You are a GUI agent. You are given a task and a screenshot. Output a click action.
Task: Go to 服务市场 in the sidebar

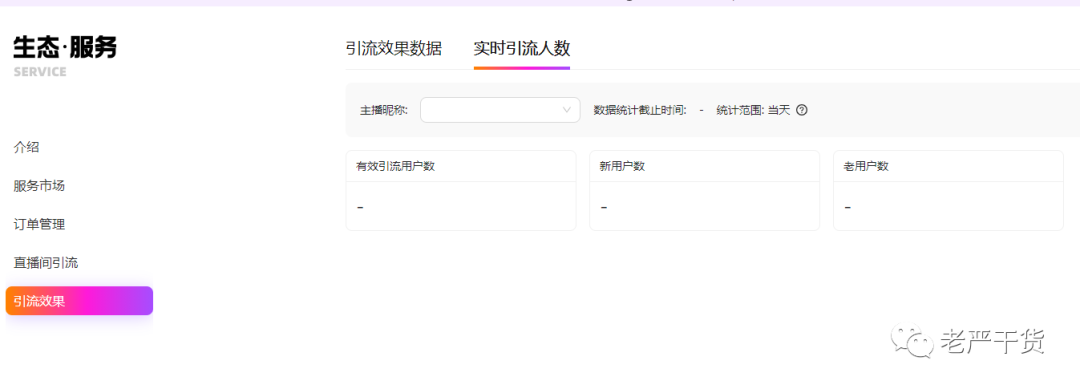point(39,186)
